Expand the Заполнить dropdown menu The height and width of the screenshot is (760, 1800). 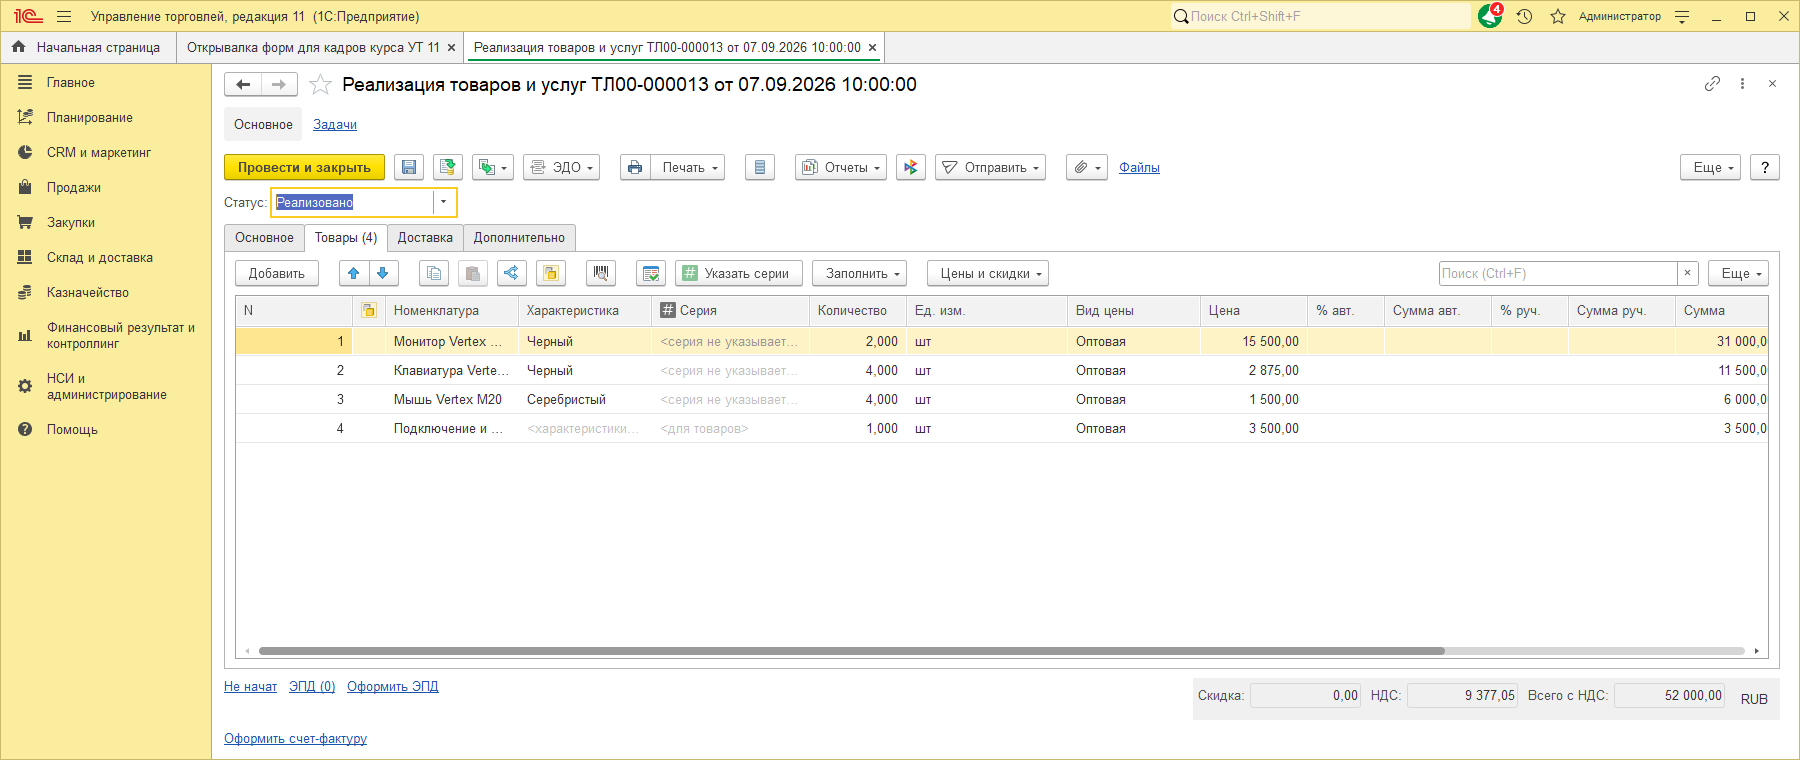[x=860, y=273]
